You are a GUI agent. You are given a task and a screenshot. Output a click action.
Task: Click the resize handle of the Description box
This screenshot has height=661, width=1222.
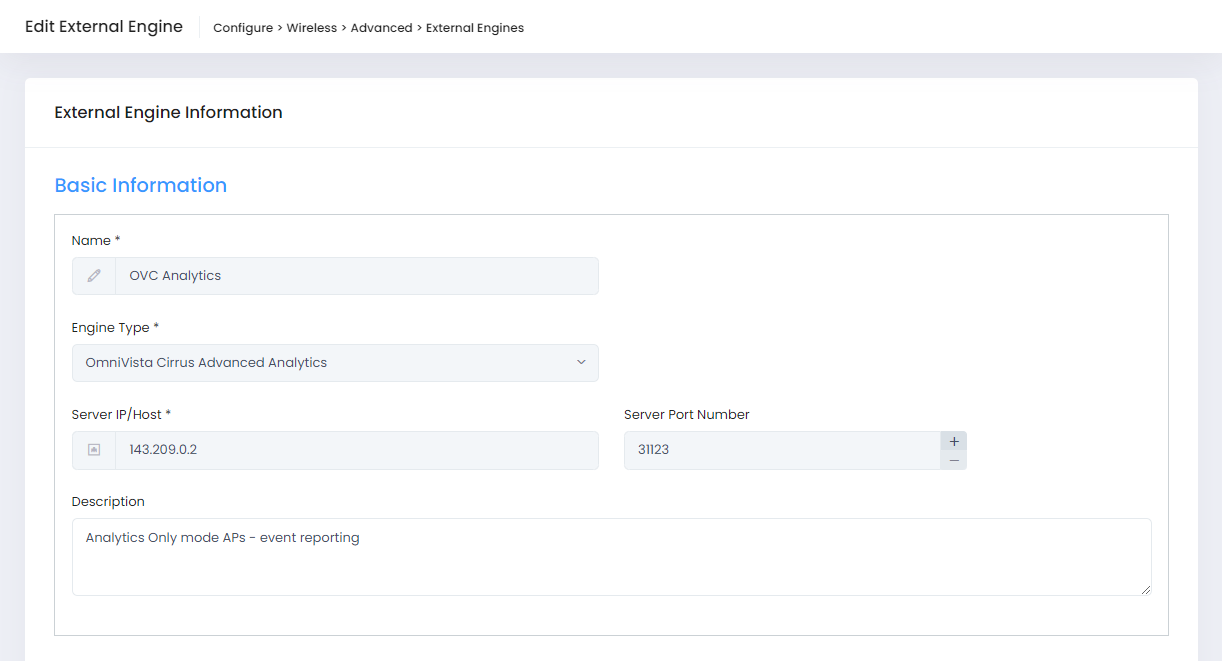click(1145, 589)
